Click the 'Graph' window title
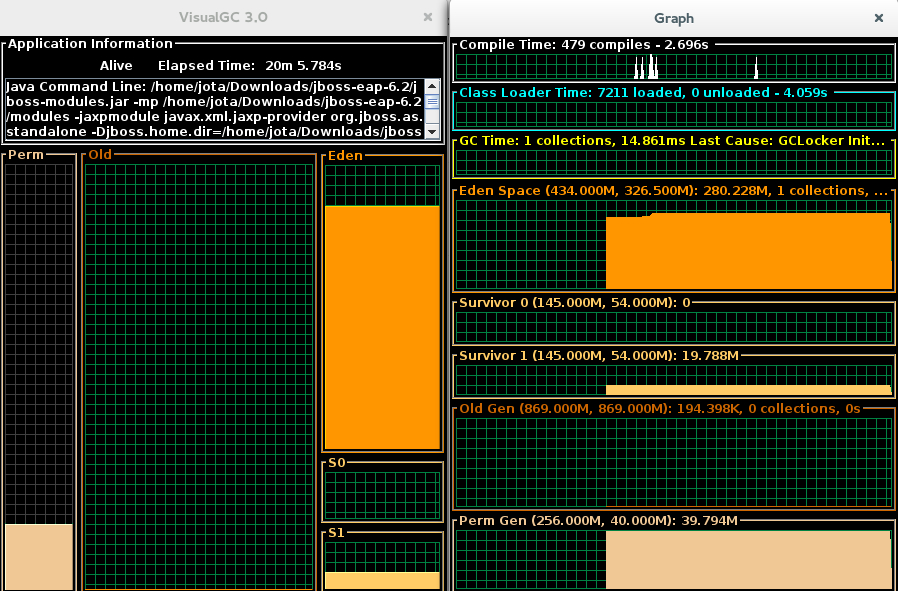898x591 pixels. (x=674, y=18)
